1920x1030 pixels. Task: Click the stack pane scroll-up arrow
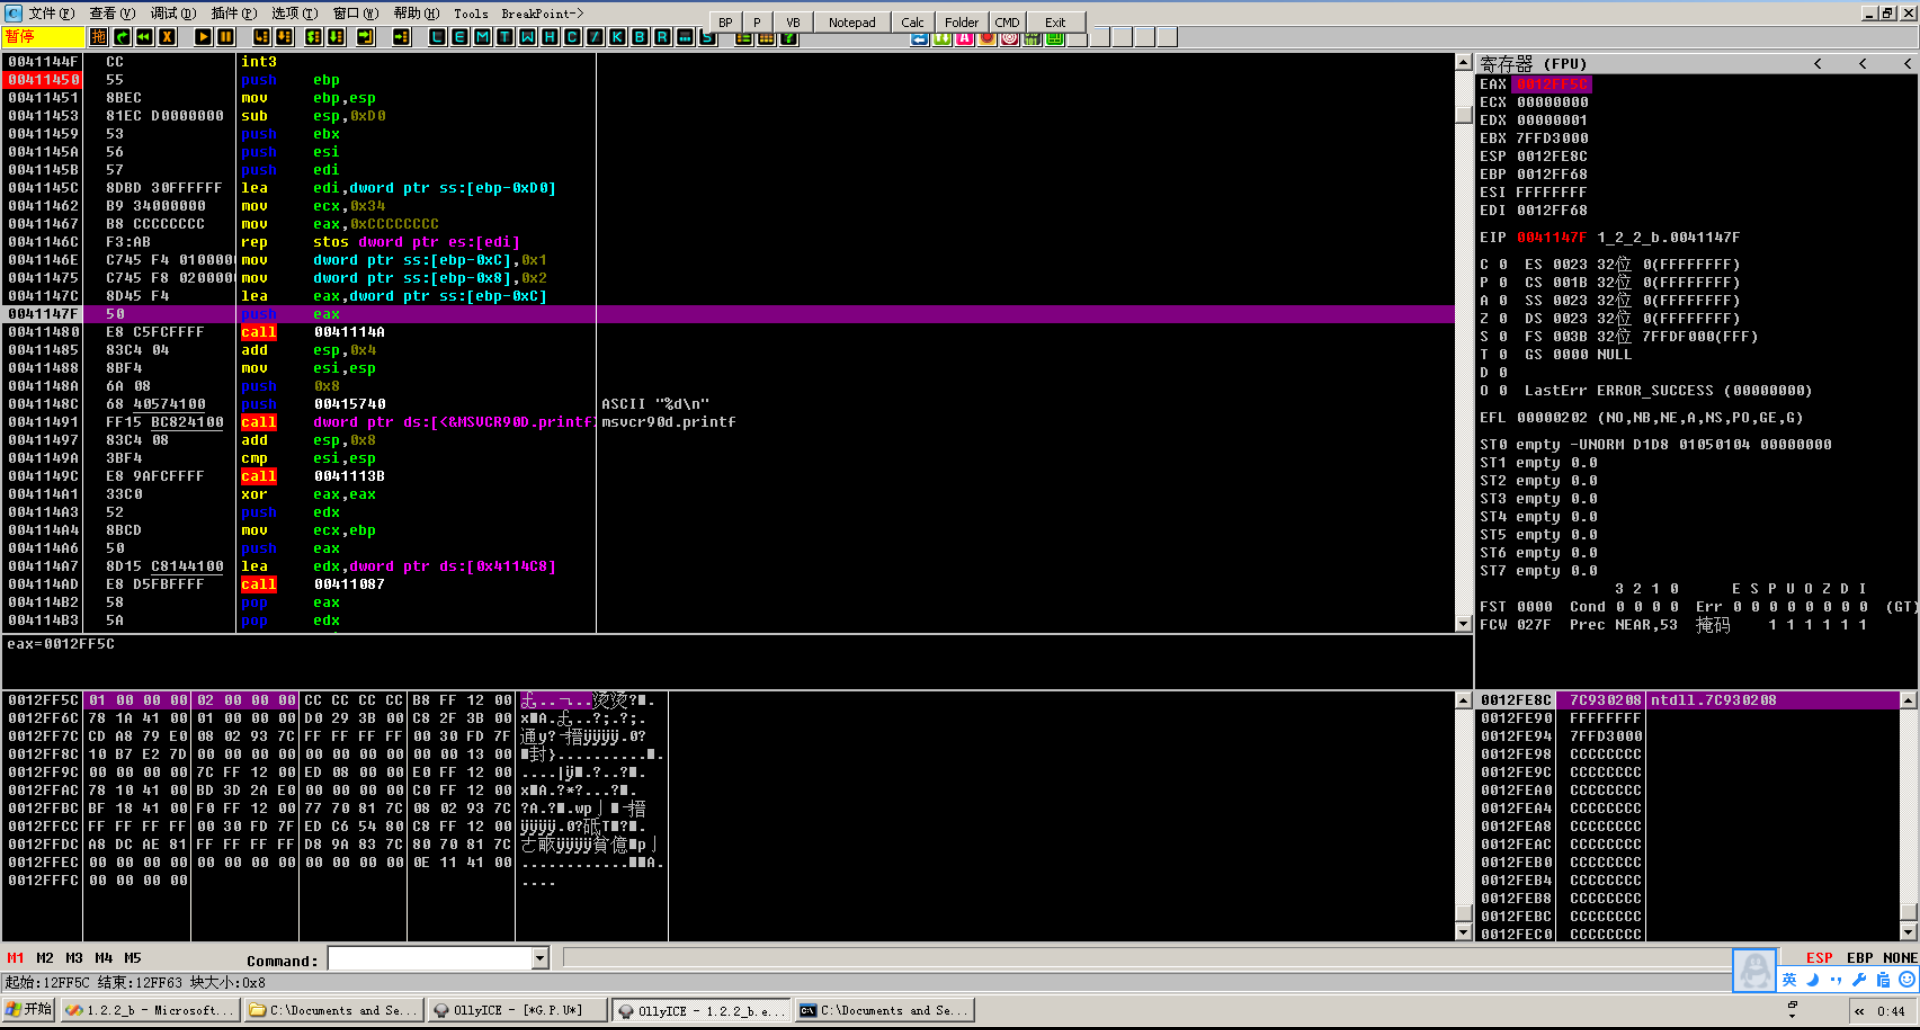pyautogui.click(x=1908, y=701)
